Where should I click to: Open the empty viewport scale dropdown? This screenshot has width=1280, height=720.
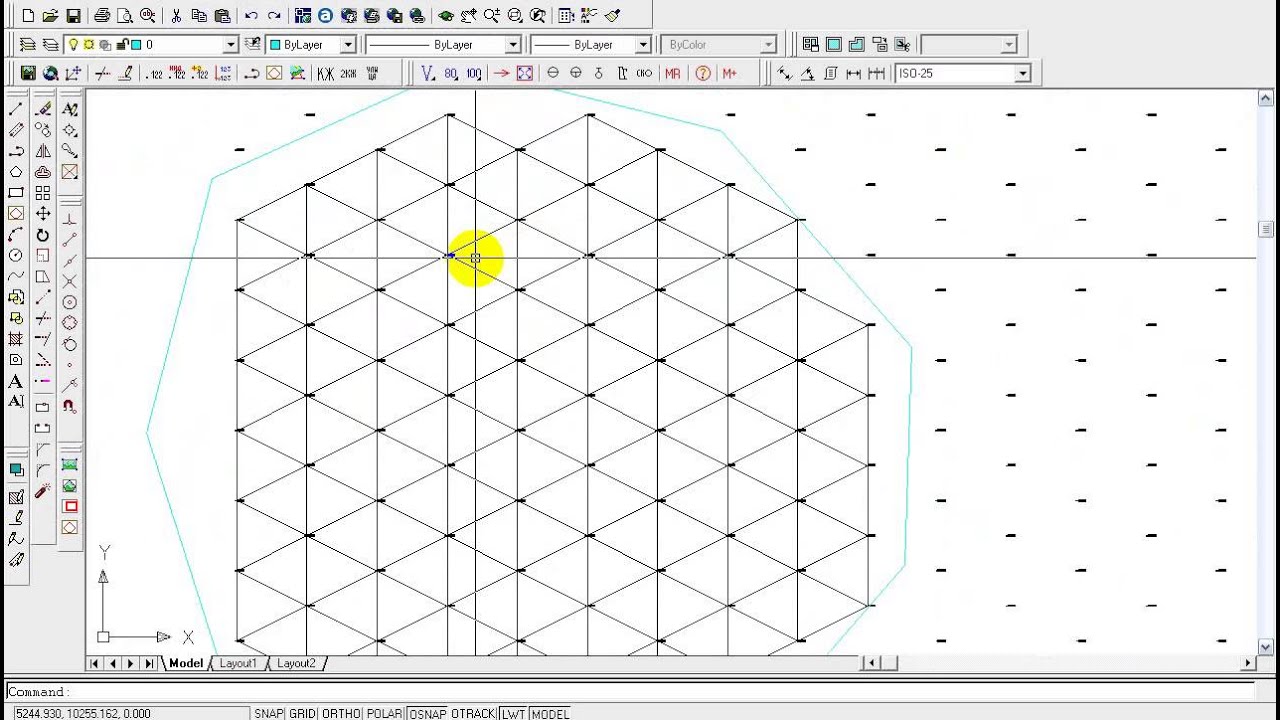(x=1008, y=45)
